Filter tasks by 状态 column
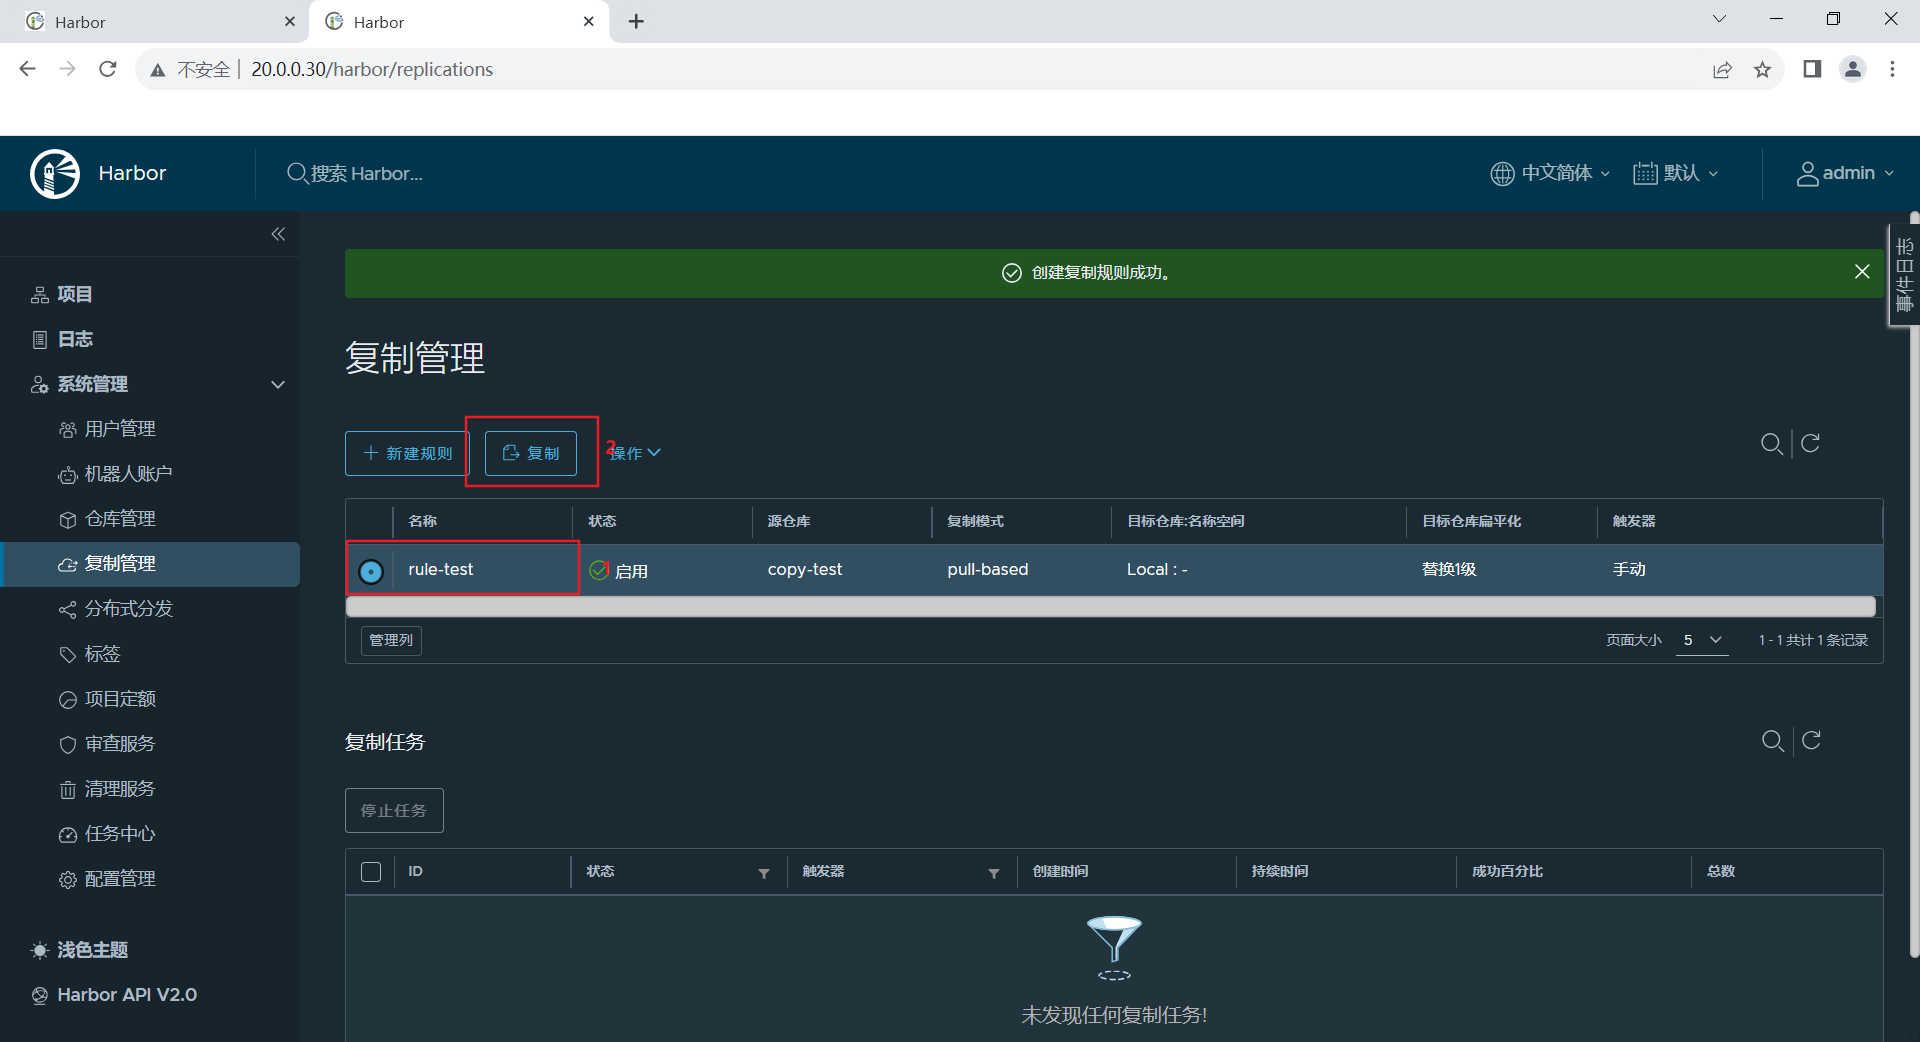The image size is (1920, 1042). tap(764, 873)
